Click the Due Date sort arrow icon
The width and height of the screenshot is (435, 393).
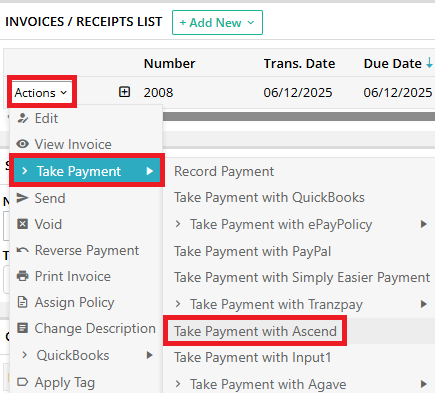point(429,62)
